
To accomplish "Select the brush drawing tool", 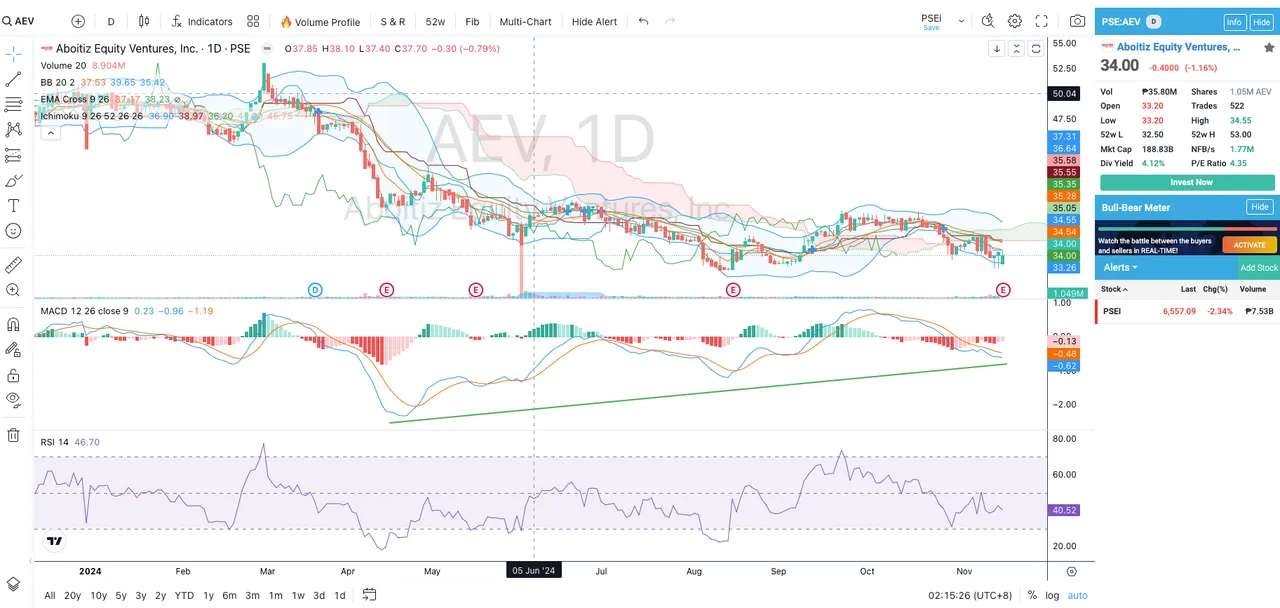I will click(14, 180).
